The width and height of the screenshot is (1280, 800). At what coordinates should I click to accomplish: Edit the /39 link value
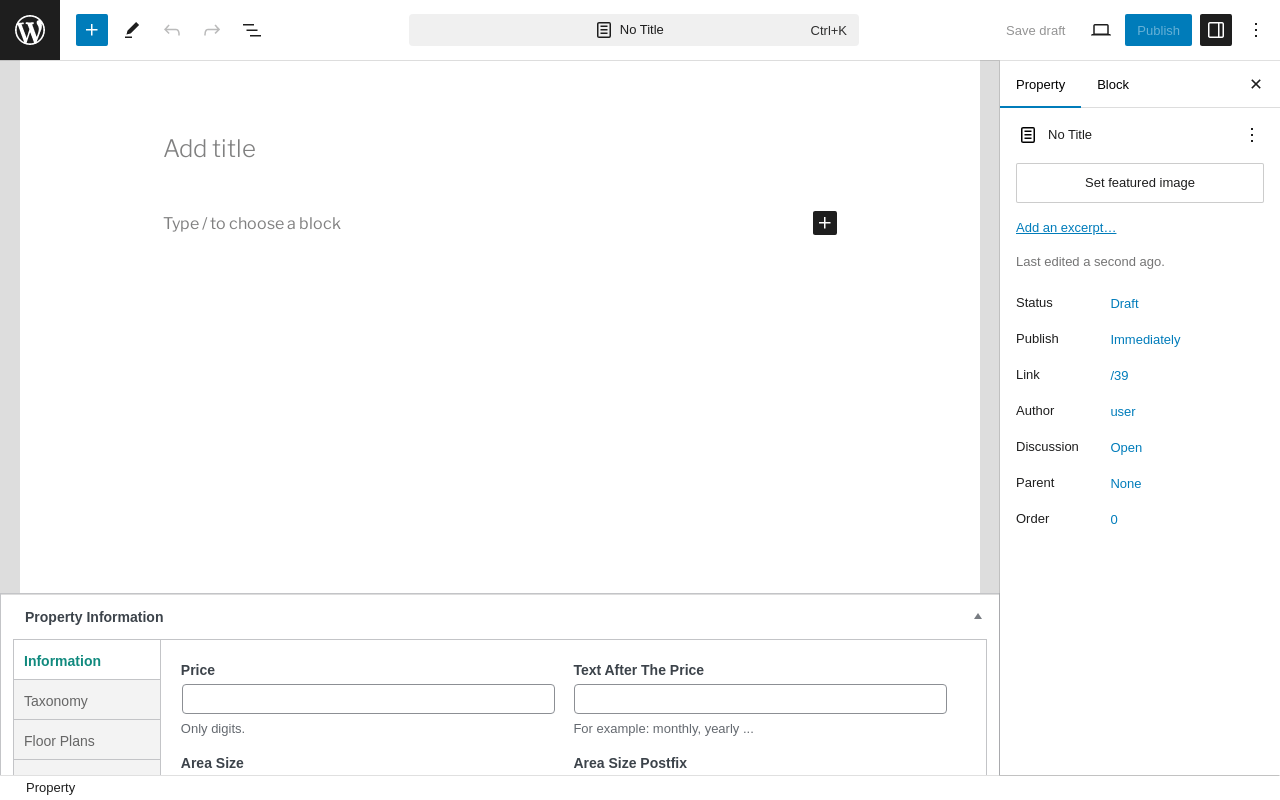1119,375
